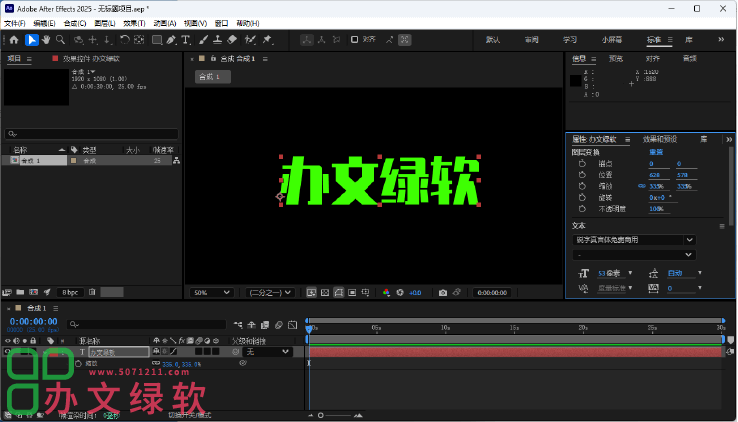
Task: Toggle the 缩放 stopwatch in properties panel
Action: click(x=582, y=186)
